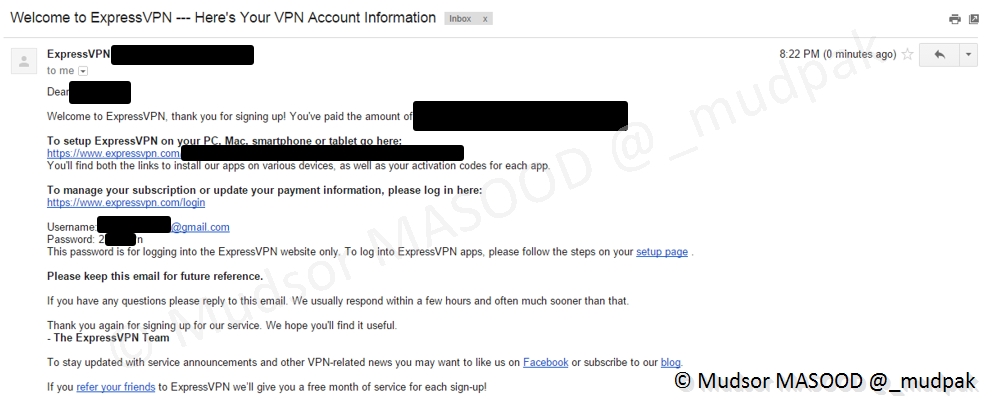The height and width of the screenshot is (403, 992).
Task: Print this email using the printer icon
Action: coord(954,19)
